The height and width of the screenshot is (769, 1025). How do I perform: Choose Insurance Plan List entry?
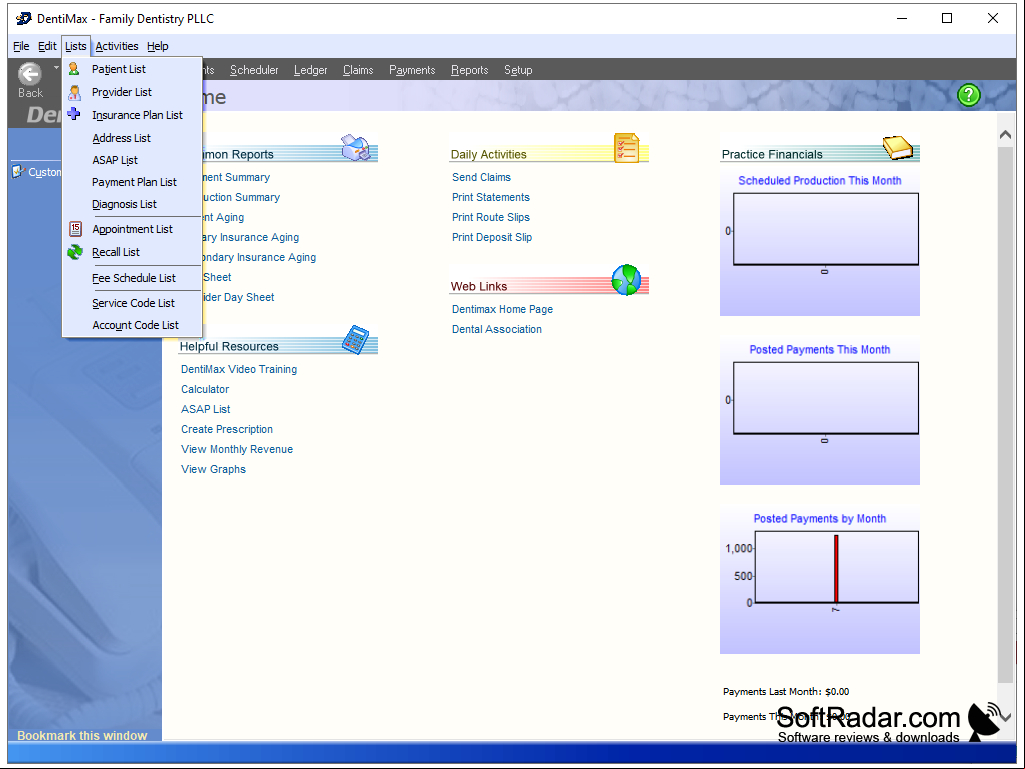[133, 115]
